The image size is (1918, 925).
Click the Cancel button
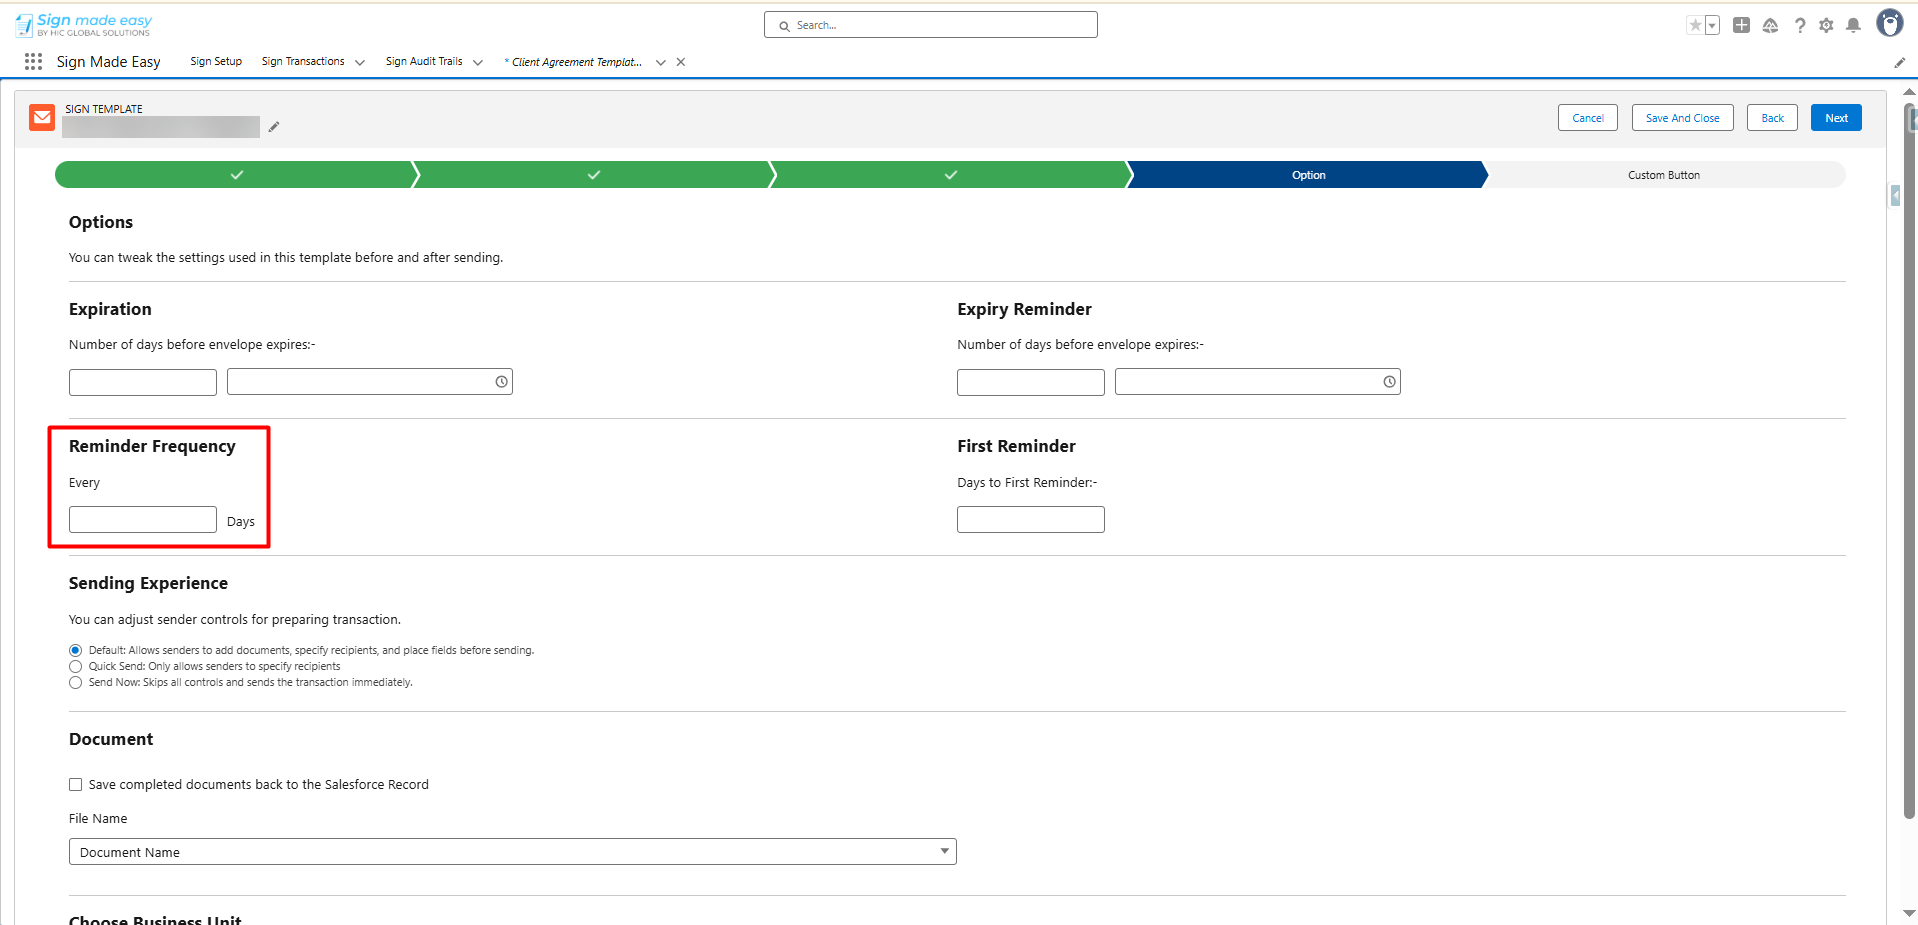coord(1587,118)
